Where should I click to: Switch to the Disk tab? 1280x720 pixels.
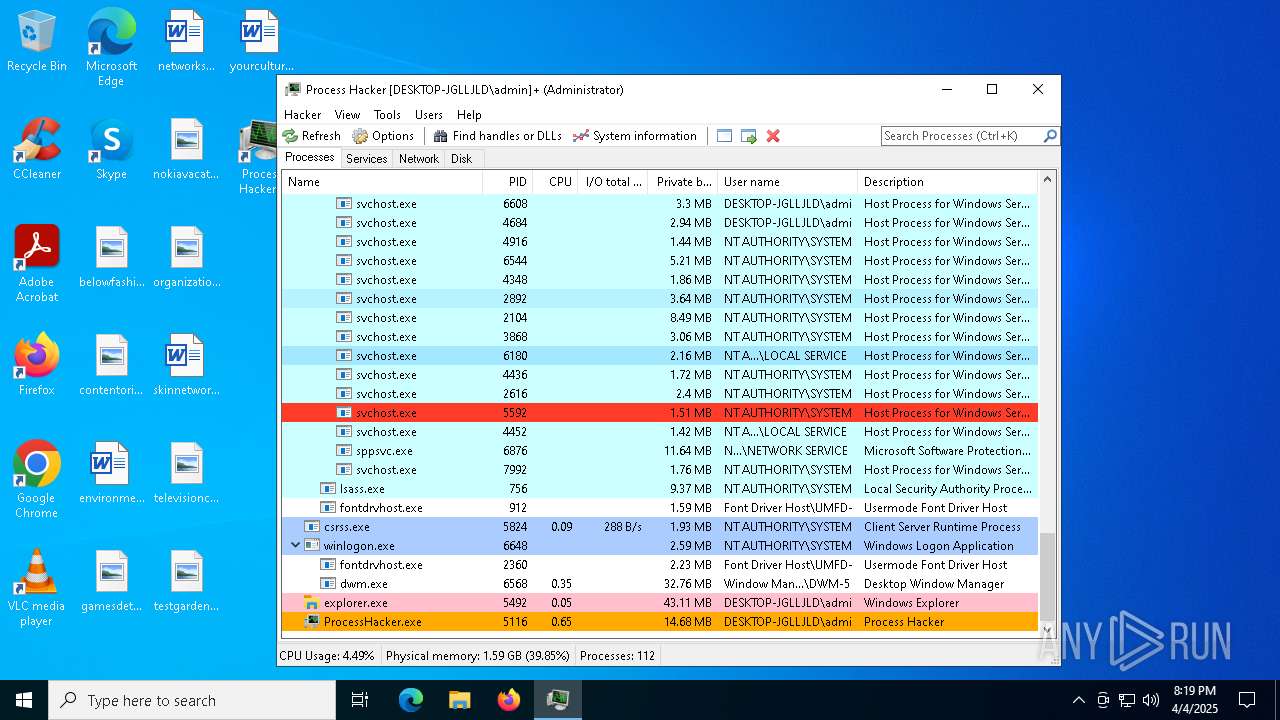(462, 159)
